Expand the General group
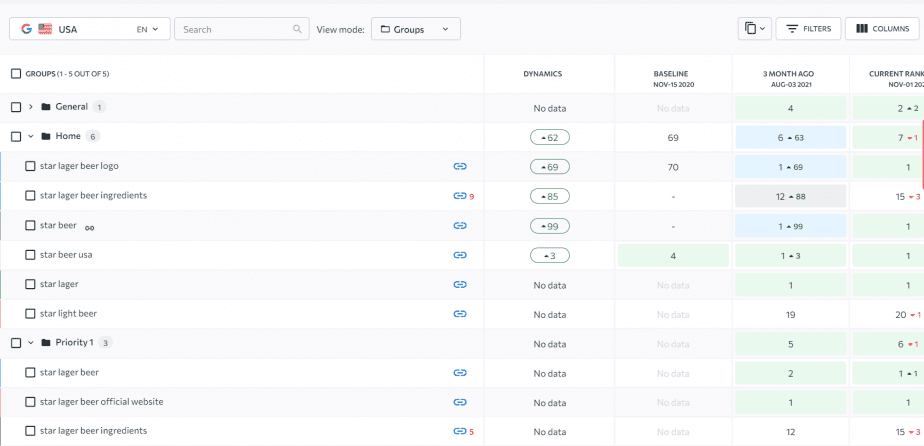The width and height of the screenshot is (924, 446). click(x=31, y=107)
